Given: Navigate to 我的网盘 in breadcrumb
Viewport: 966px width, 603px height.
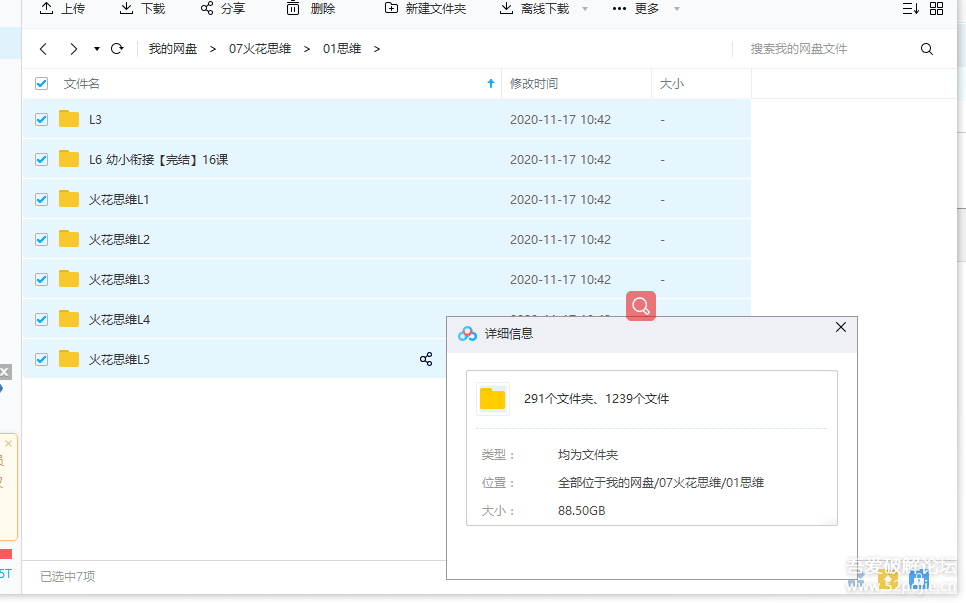Looking at the screenshot, I should [173, 49].
